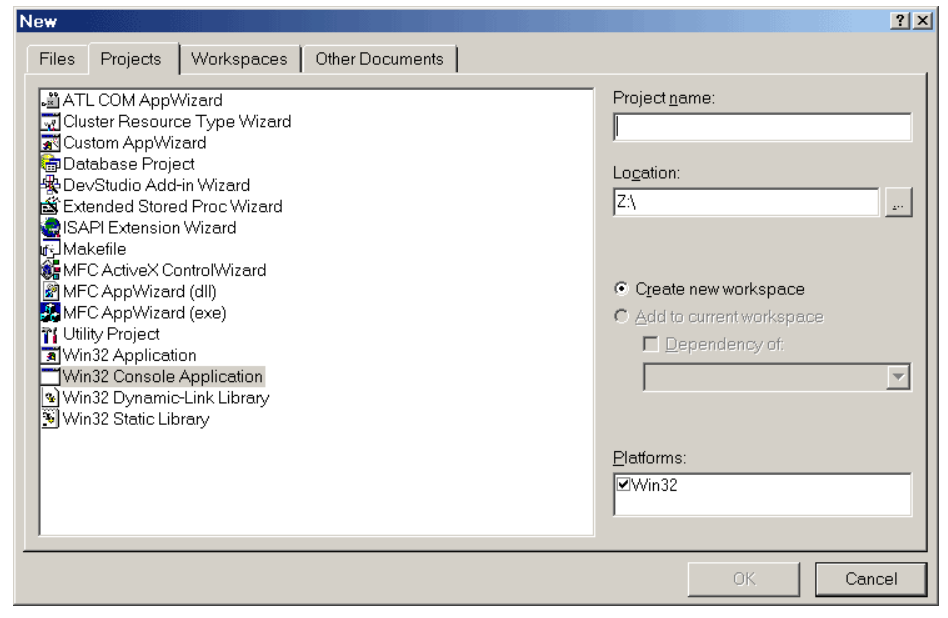Open the Other Documents tab

point(380,59)
